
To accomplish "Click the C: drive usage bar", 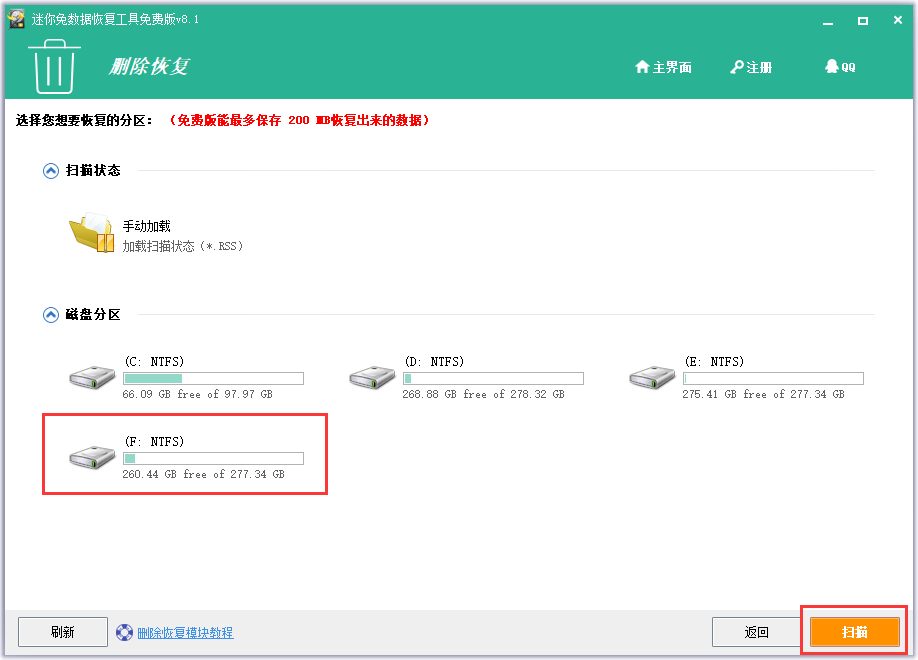I will 214,378.
